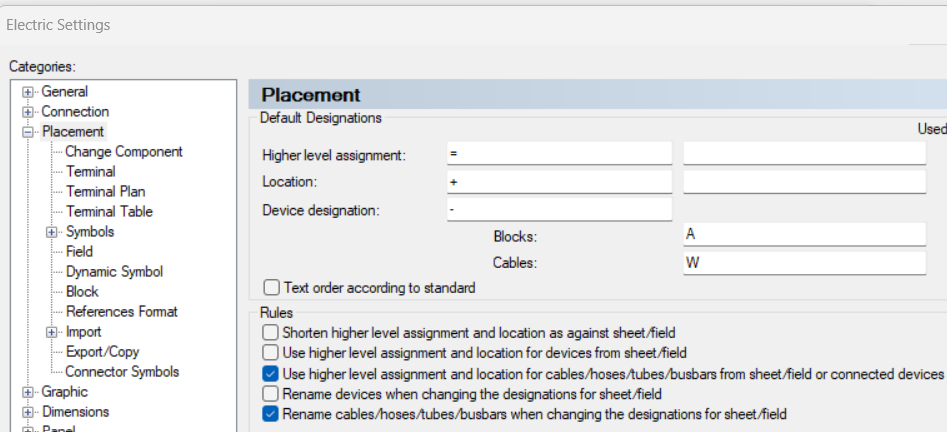947x432 pixels.
Task: Go to Dynamic Symbol settings
Action: (x=114, y=272)
